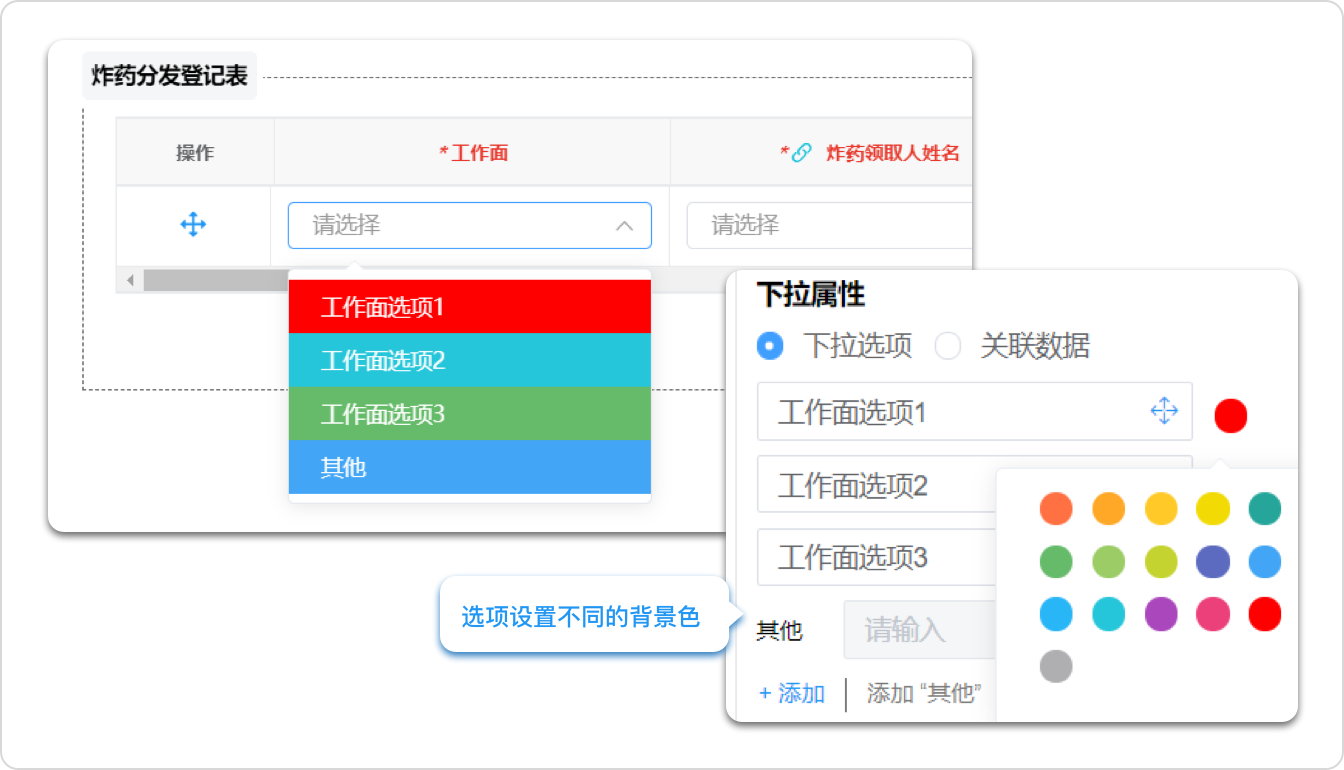
Task: Click the table's horizontal scrollbar left arrow
Action: (130, 280)
